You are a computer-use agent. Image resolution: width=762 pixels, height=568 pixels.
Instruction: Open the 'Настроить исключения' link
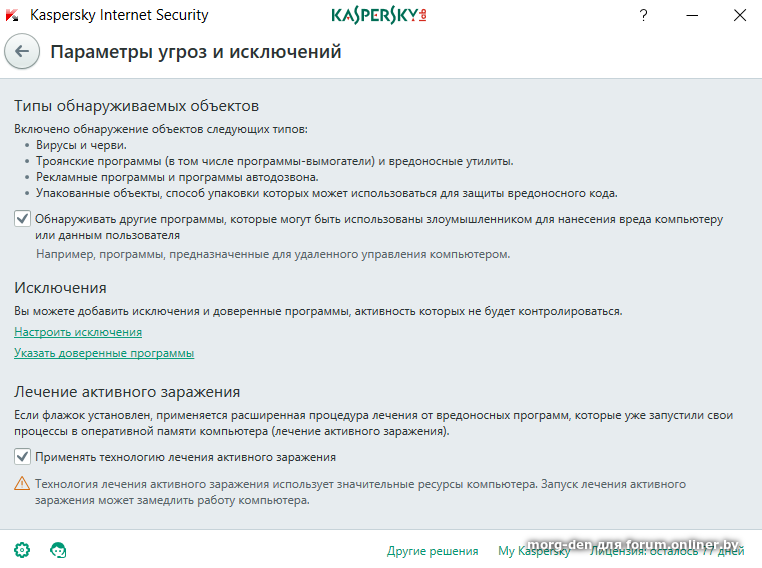coord(78,332)
